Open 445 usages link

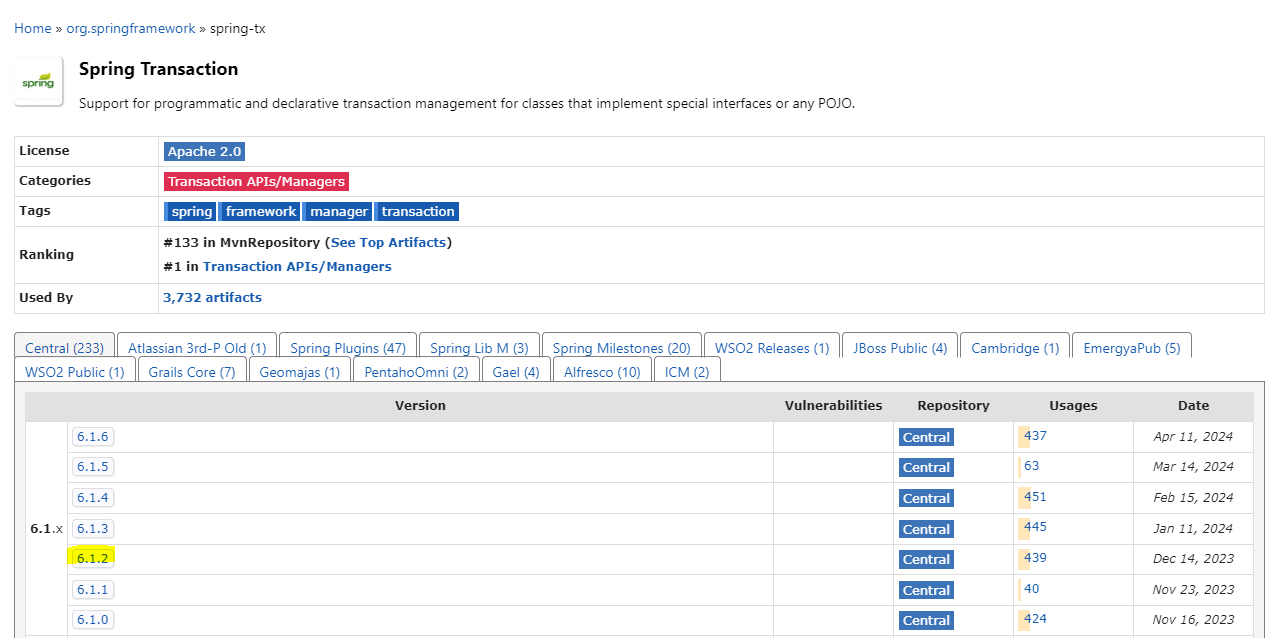pyautogui.click(x=1035, y=527)
